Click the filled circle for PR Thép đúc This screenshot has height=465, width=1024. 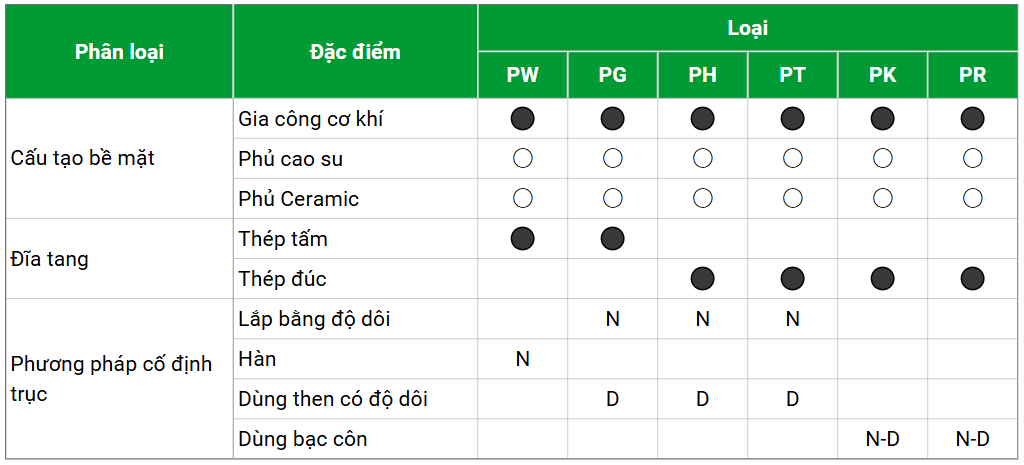[972, 279]
